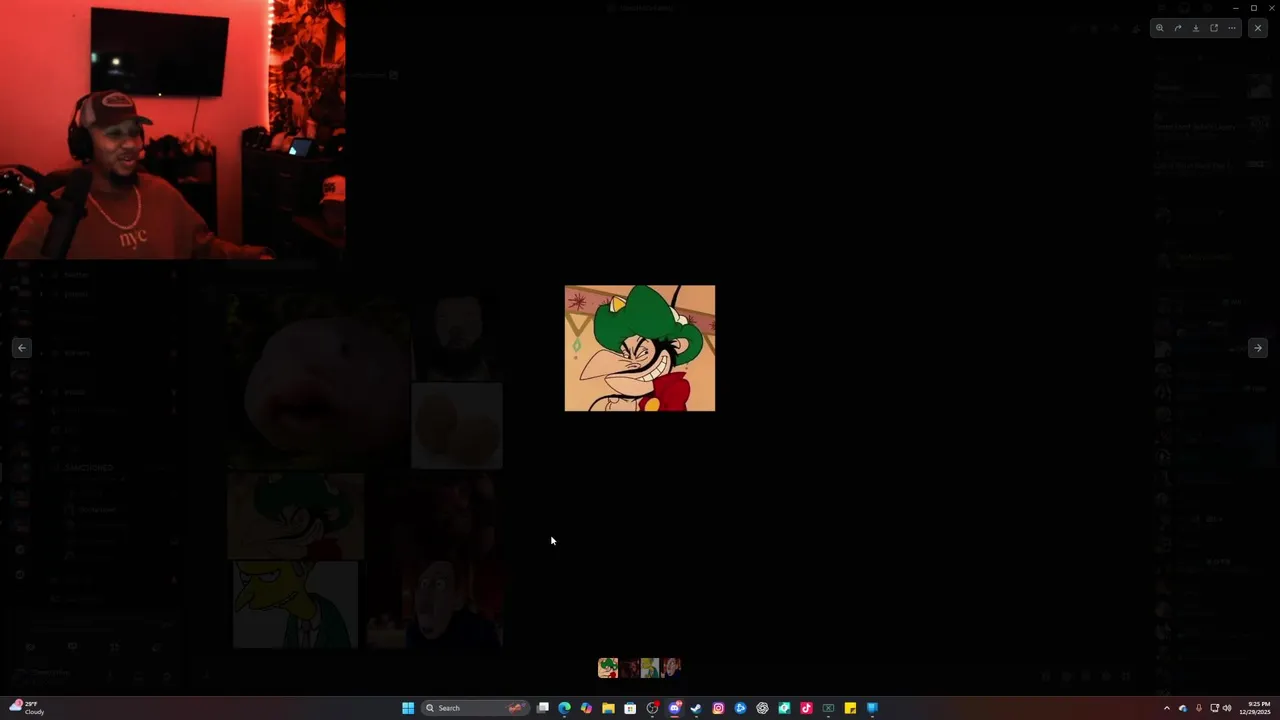Select the green-hat character thumbnail in strip
This screenshot has height=720, width=1280.
click(608, 668)
